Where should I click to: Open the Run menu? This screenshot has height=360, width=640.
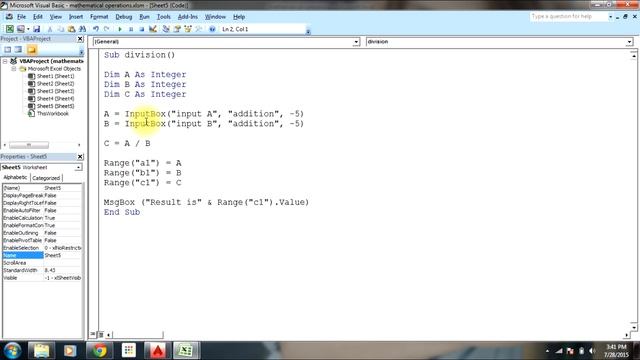point(144,17)
